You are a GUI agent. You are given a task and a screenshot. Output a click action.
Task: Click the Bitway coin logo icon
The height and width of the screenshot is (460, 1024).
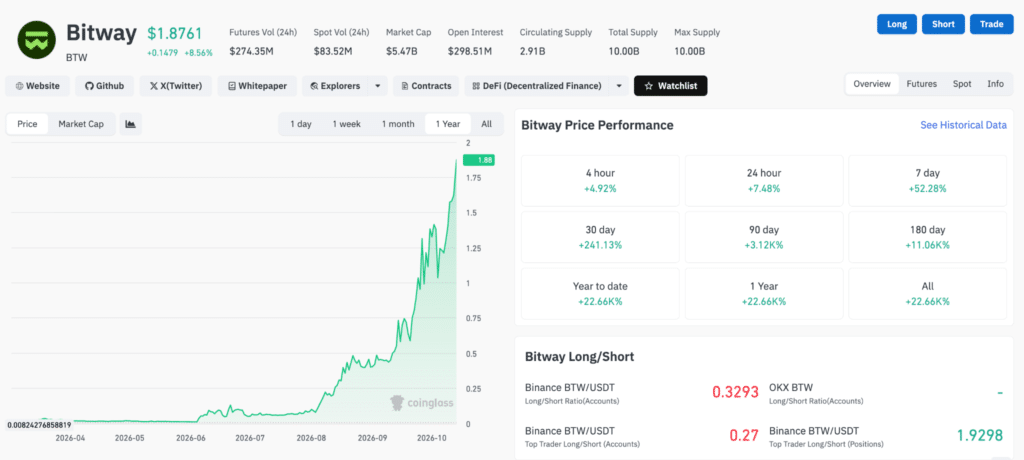[36, 41]
